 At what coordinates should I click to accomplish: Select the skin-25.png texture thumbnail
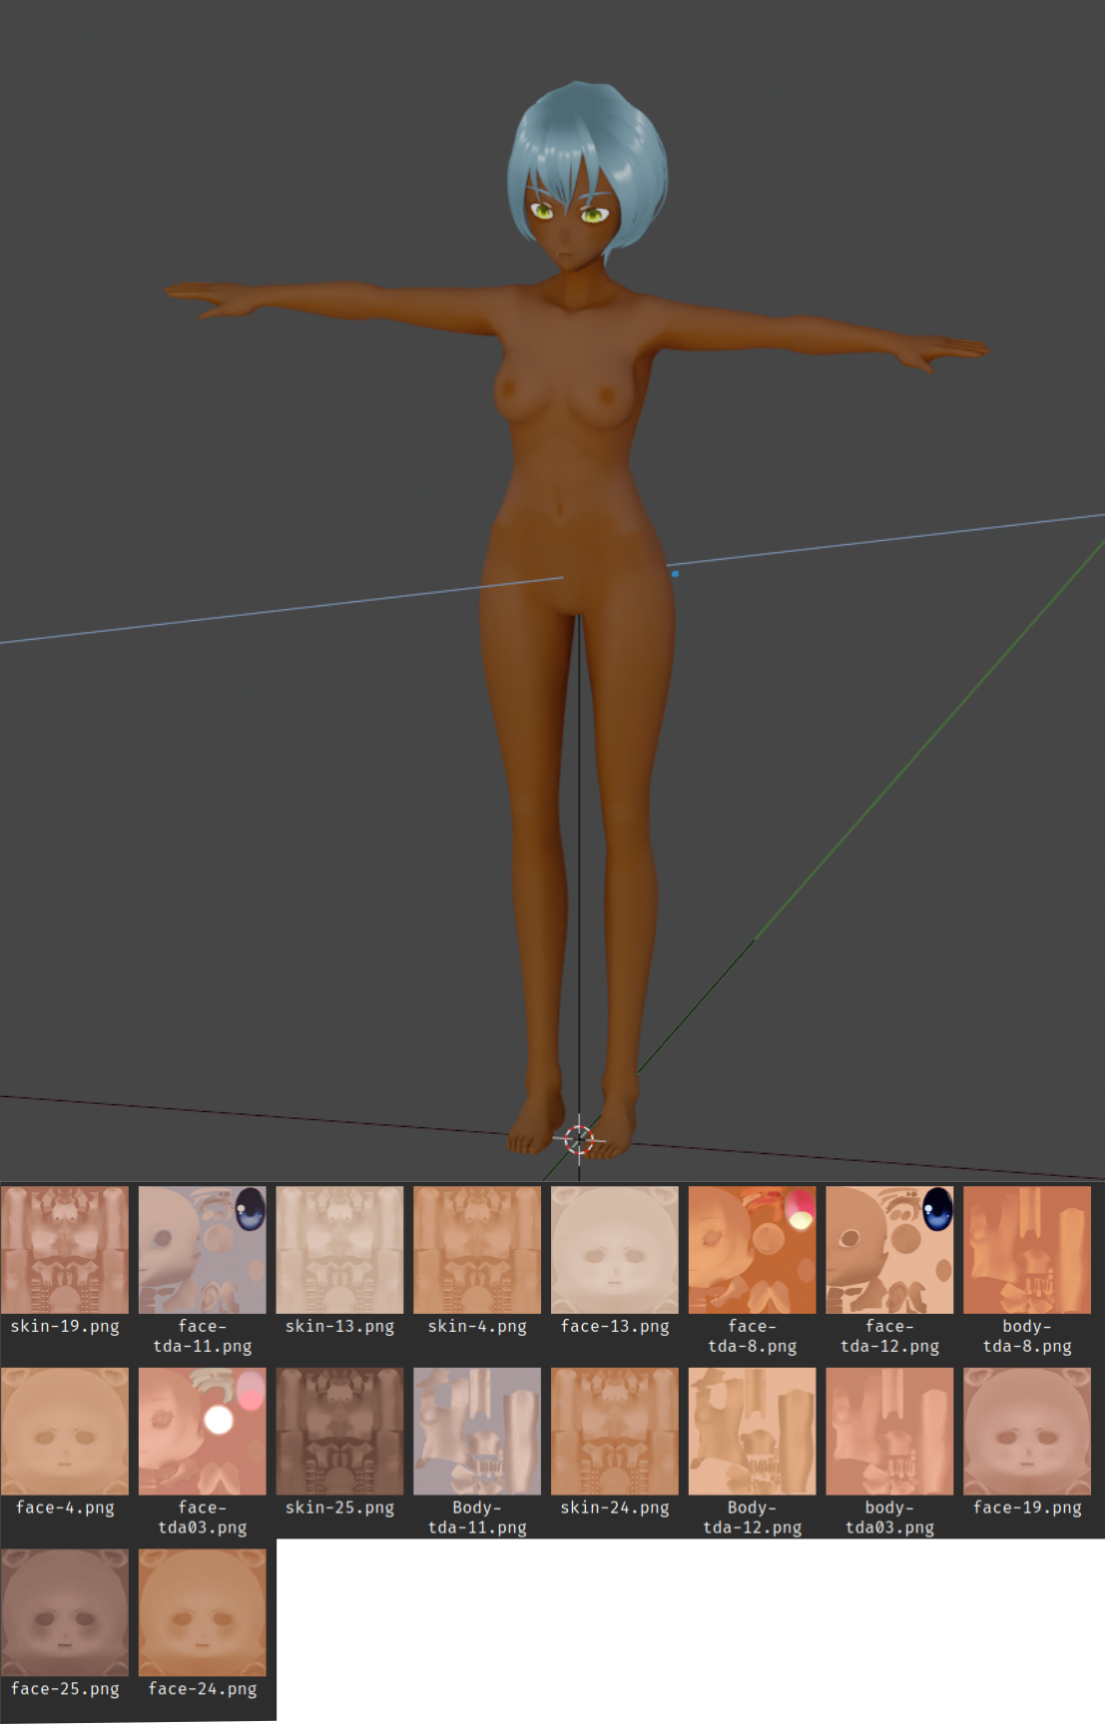click(x=340, y=1431)
